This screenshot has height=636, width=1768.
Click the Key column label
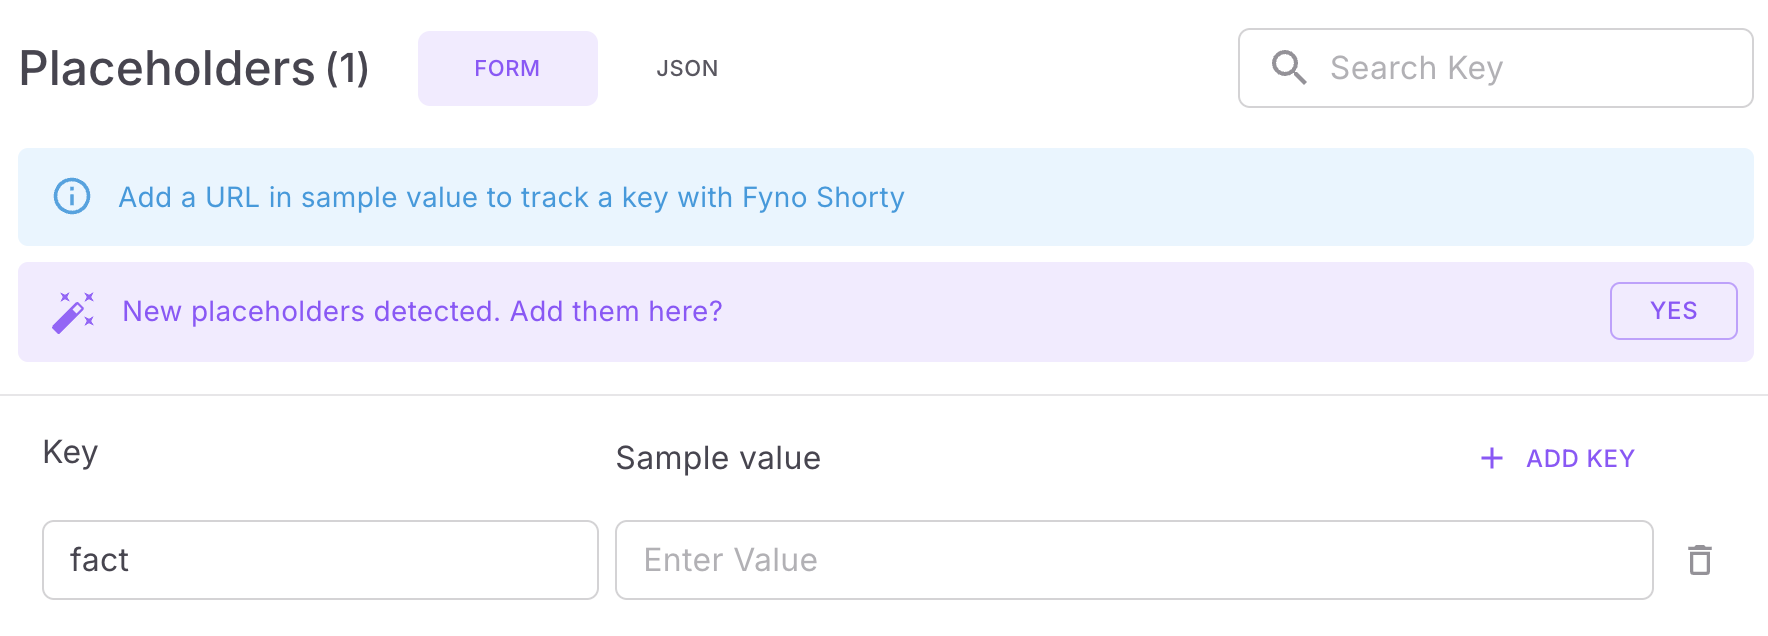(70, 452)
